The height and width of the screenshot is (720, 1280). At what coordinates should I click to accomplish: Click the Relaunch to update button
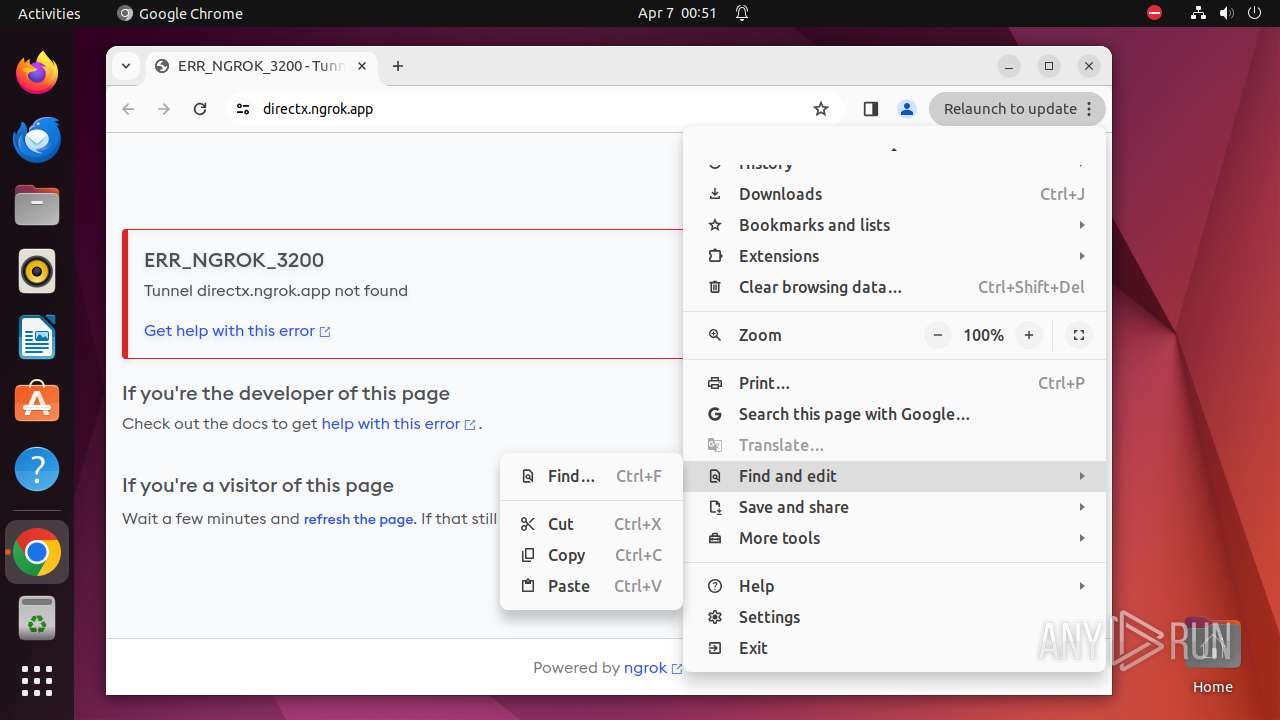coord(1017,109)
